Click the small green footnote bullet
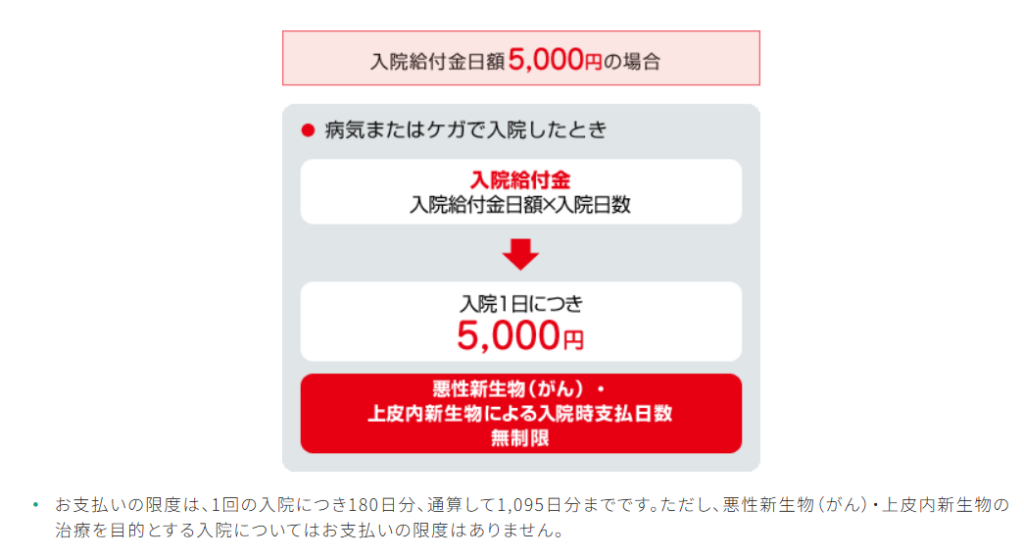 (x=35, y=505)
